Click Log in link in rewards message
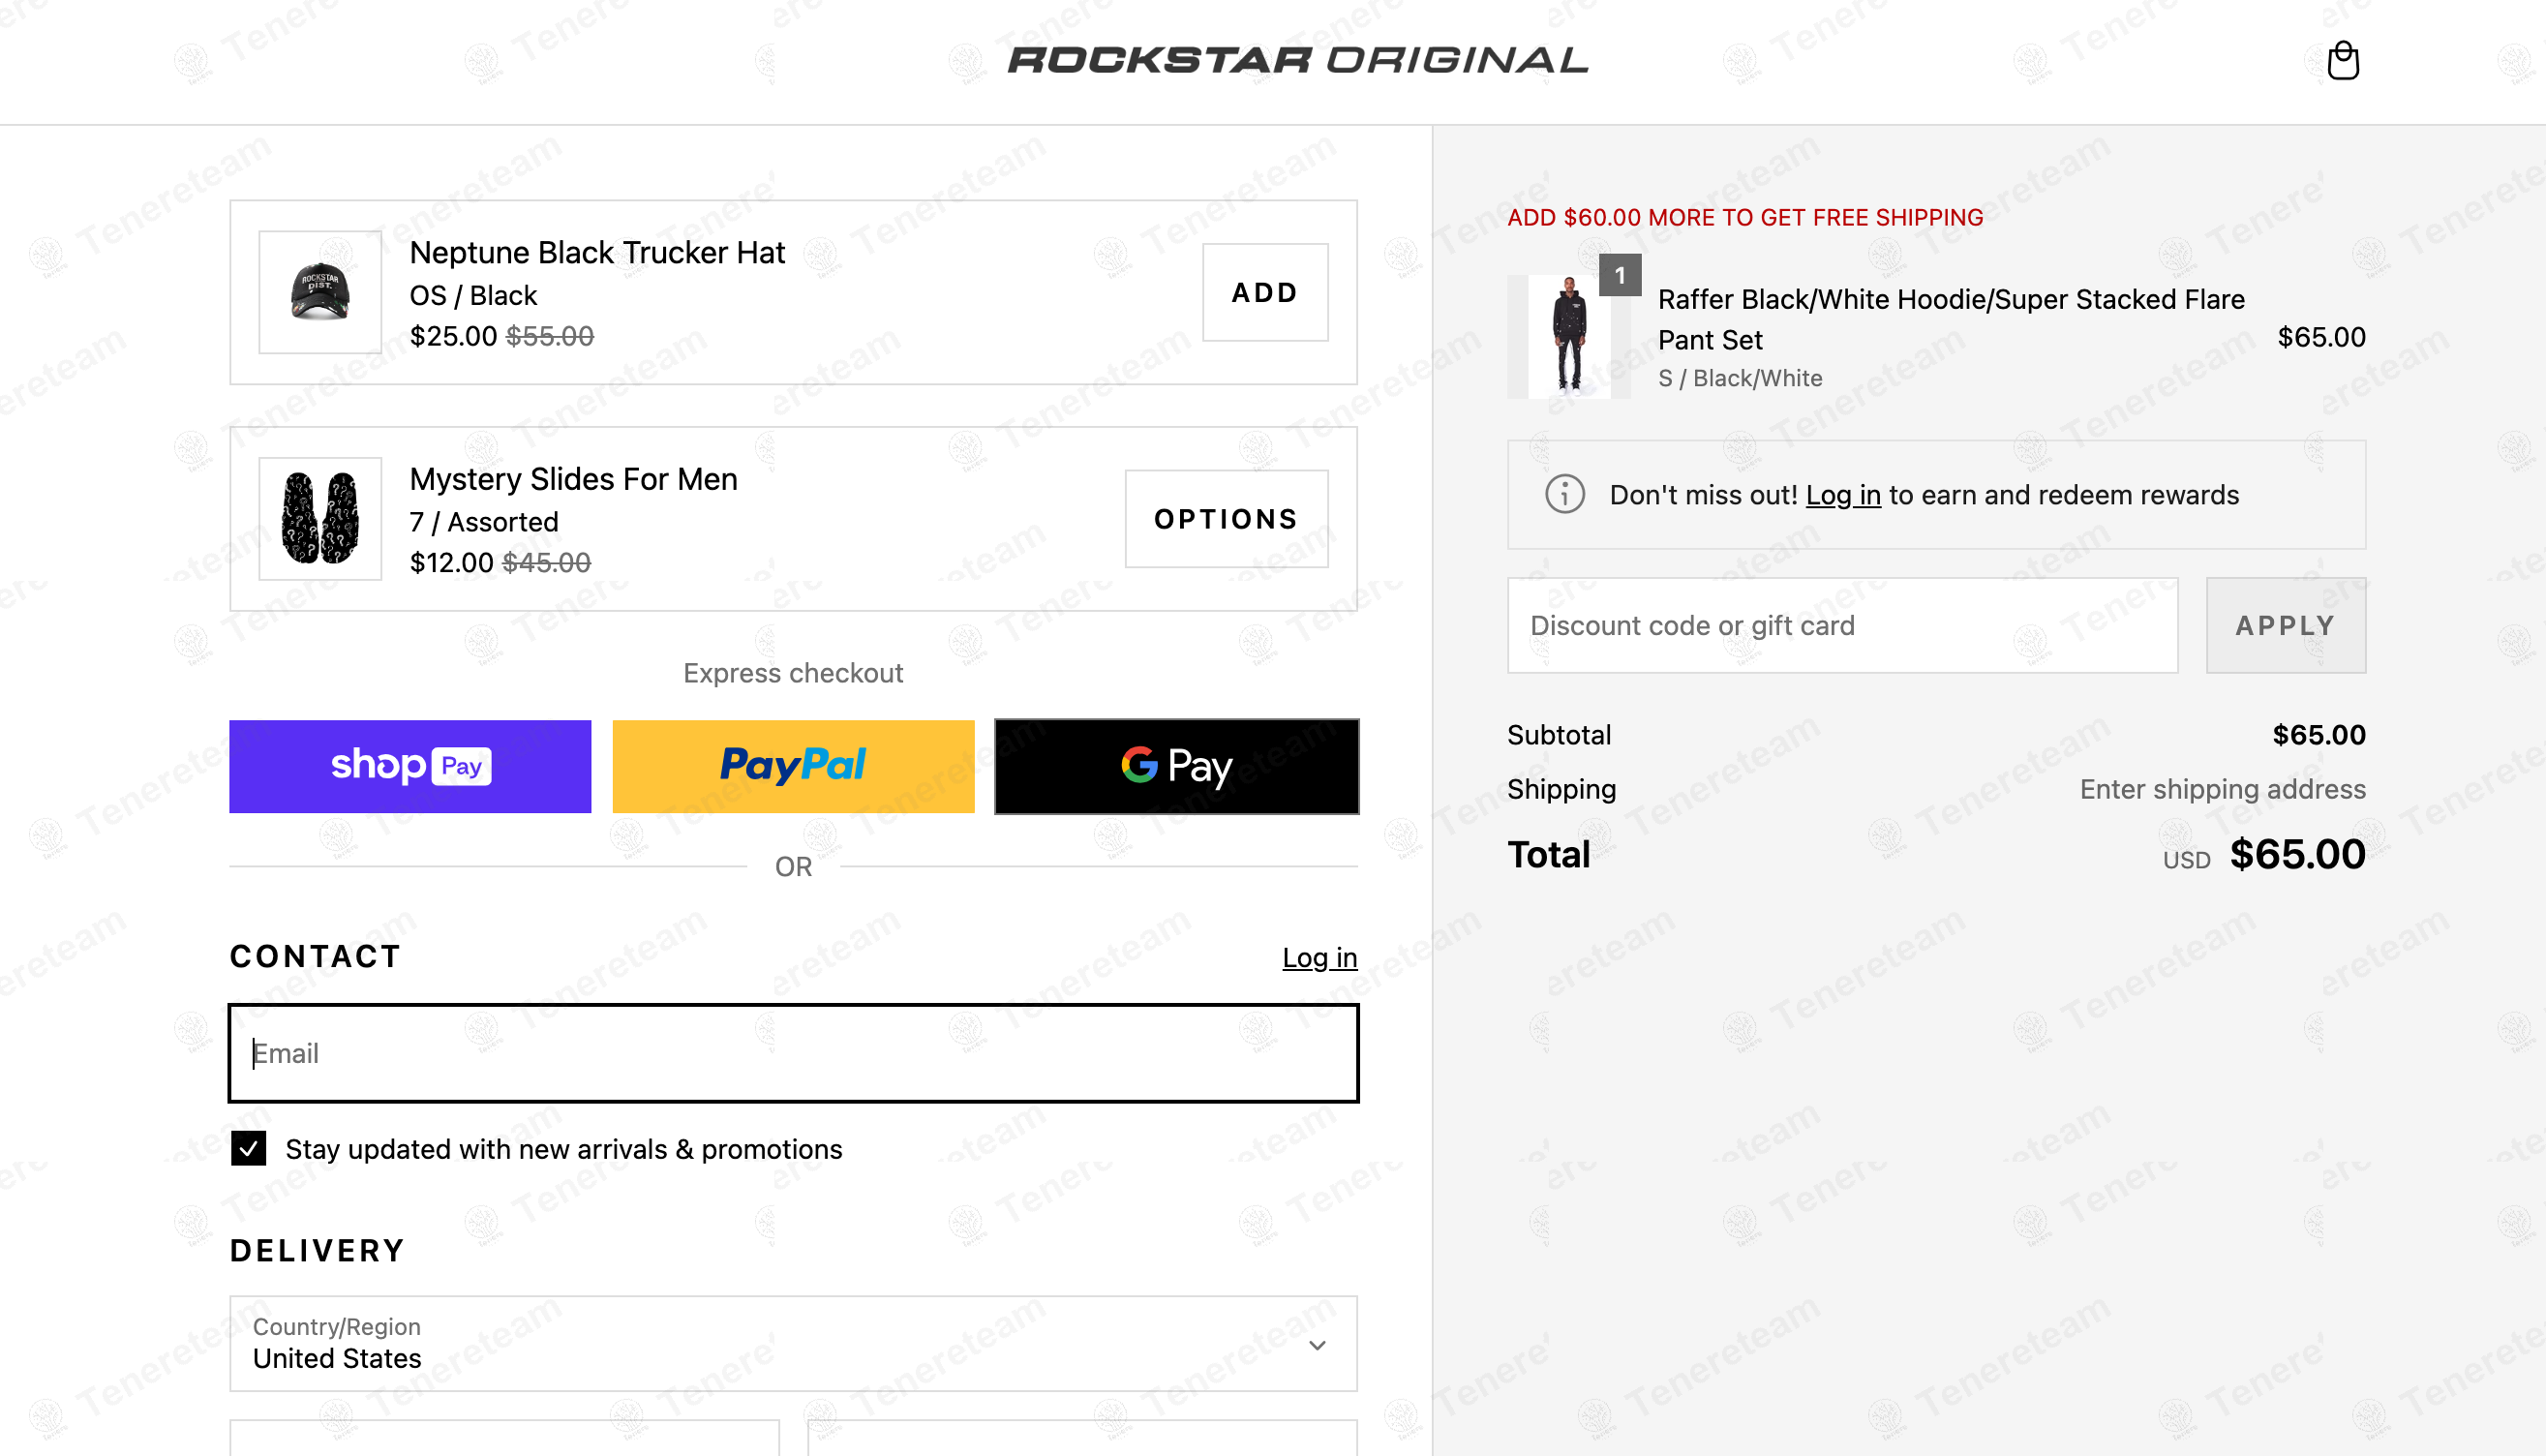This screenshot has width=2546, height=1456. pyautogui.click(x=1842, y=495)
